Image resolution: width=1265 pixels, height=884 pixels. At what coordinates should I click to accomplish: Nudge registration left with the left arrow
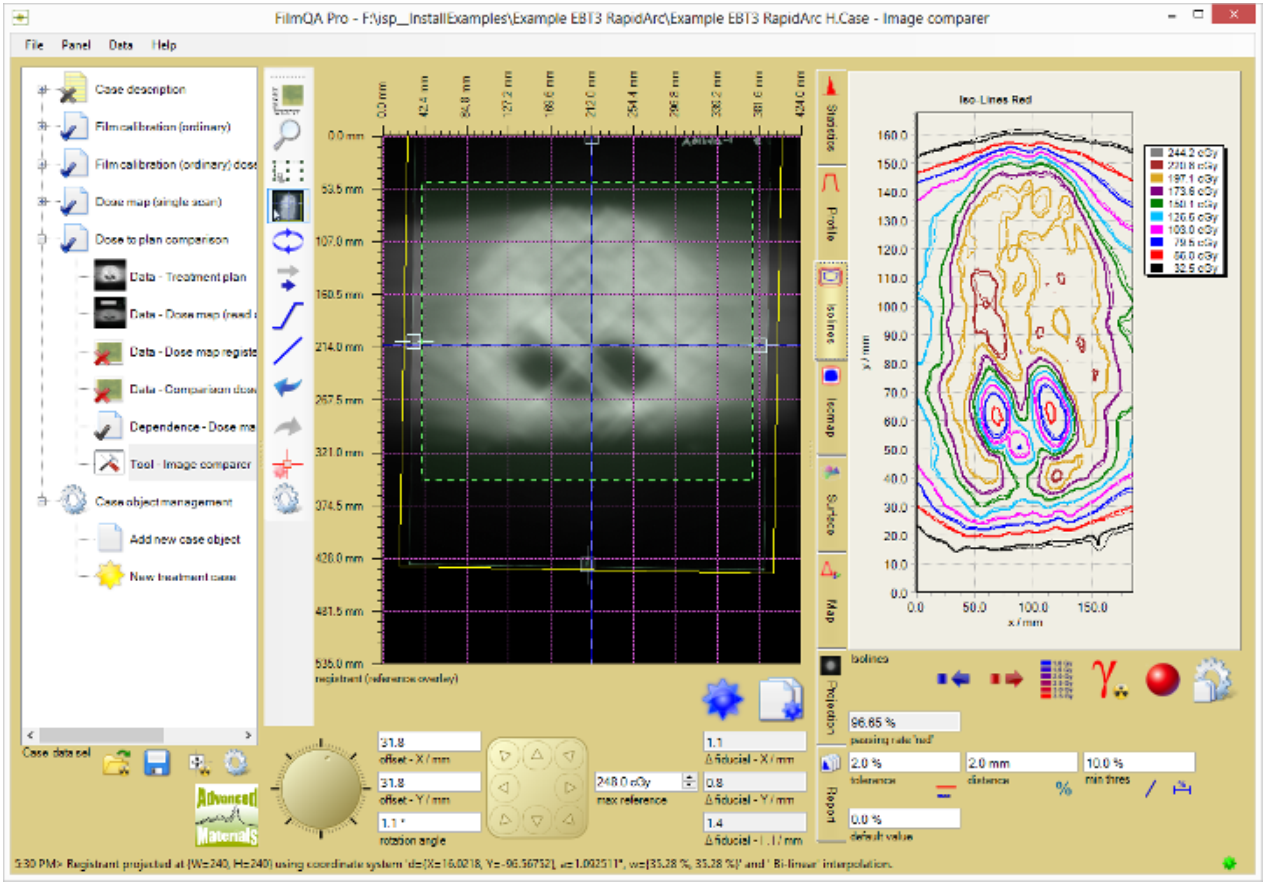[504, 788]
